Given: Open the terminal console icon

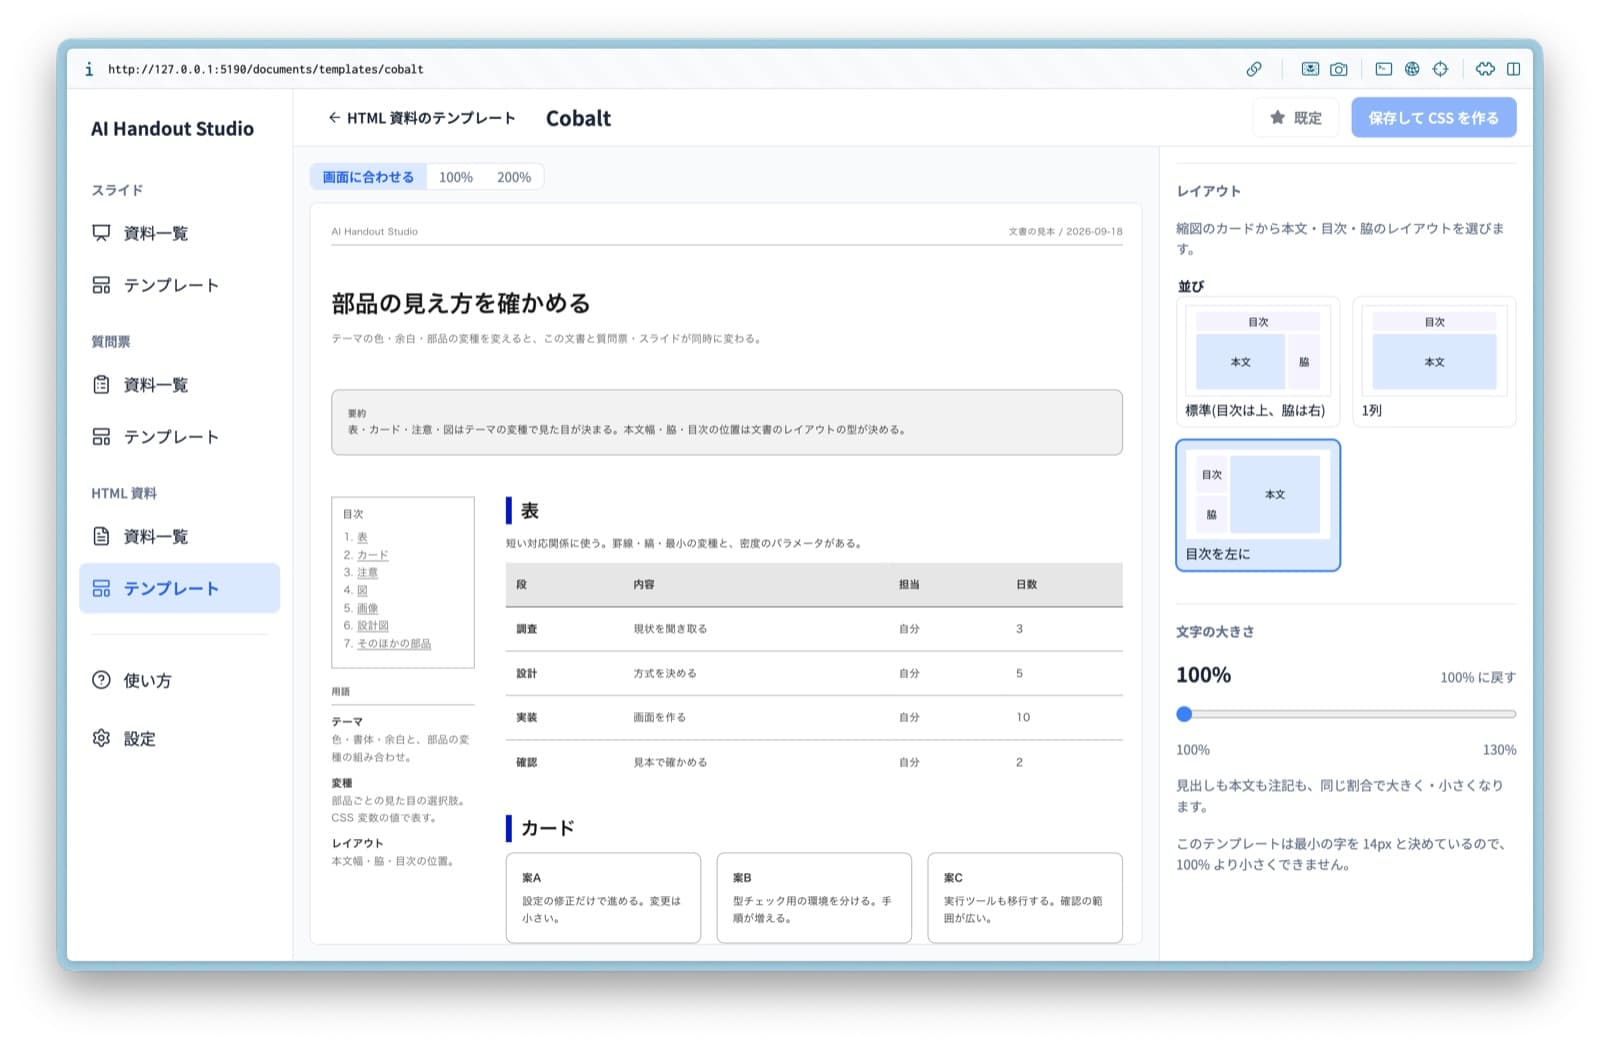Looking at the screenshot, I should [1383, 69].
